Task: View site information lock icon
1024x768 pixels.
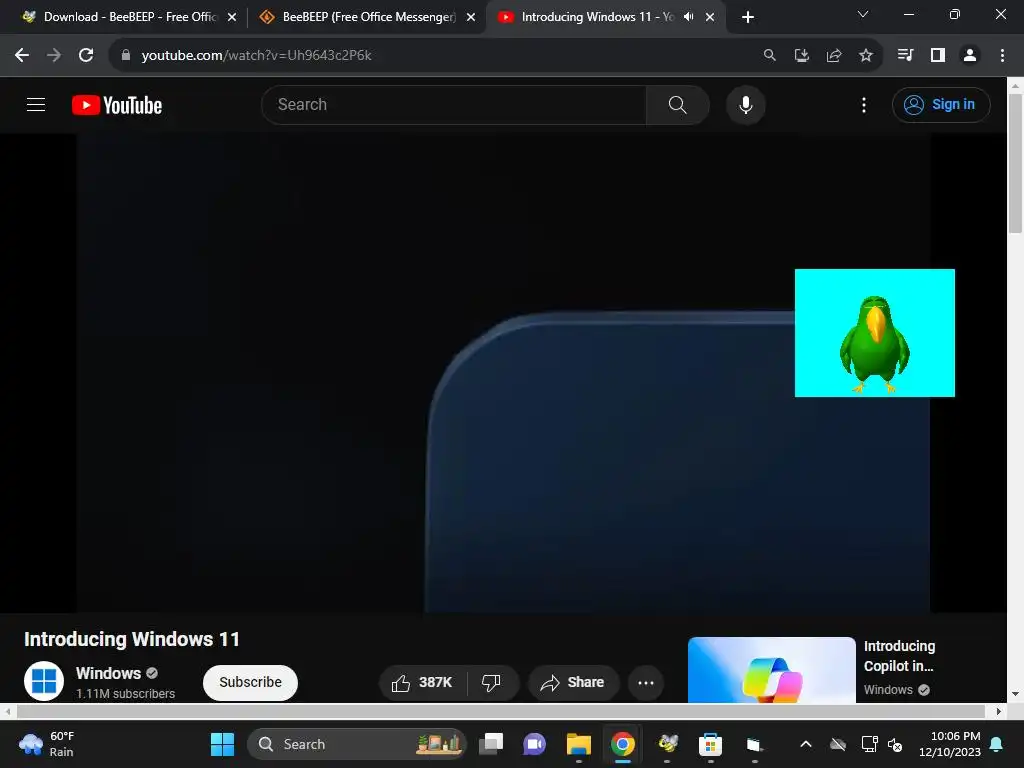Action: 126,56
